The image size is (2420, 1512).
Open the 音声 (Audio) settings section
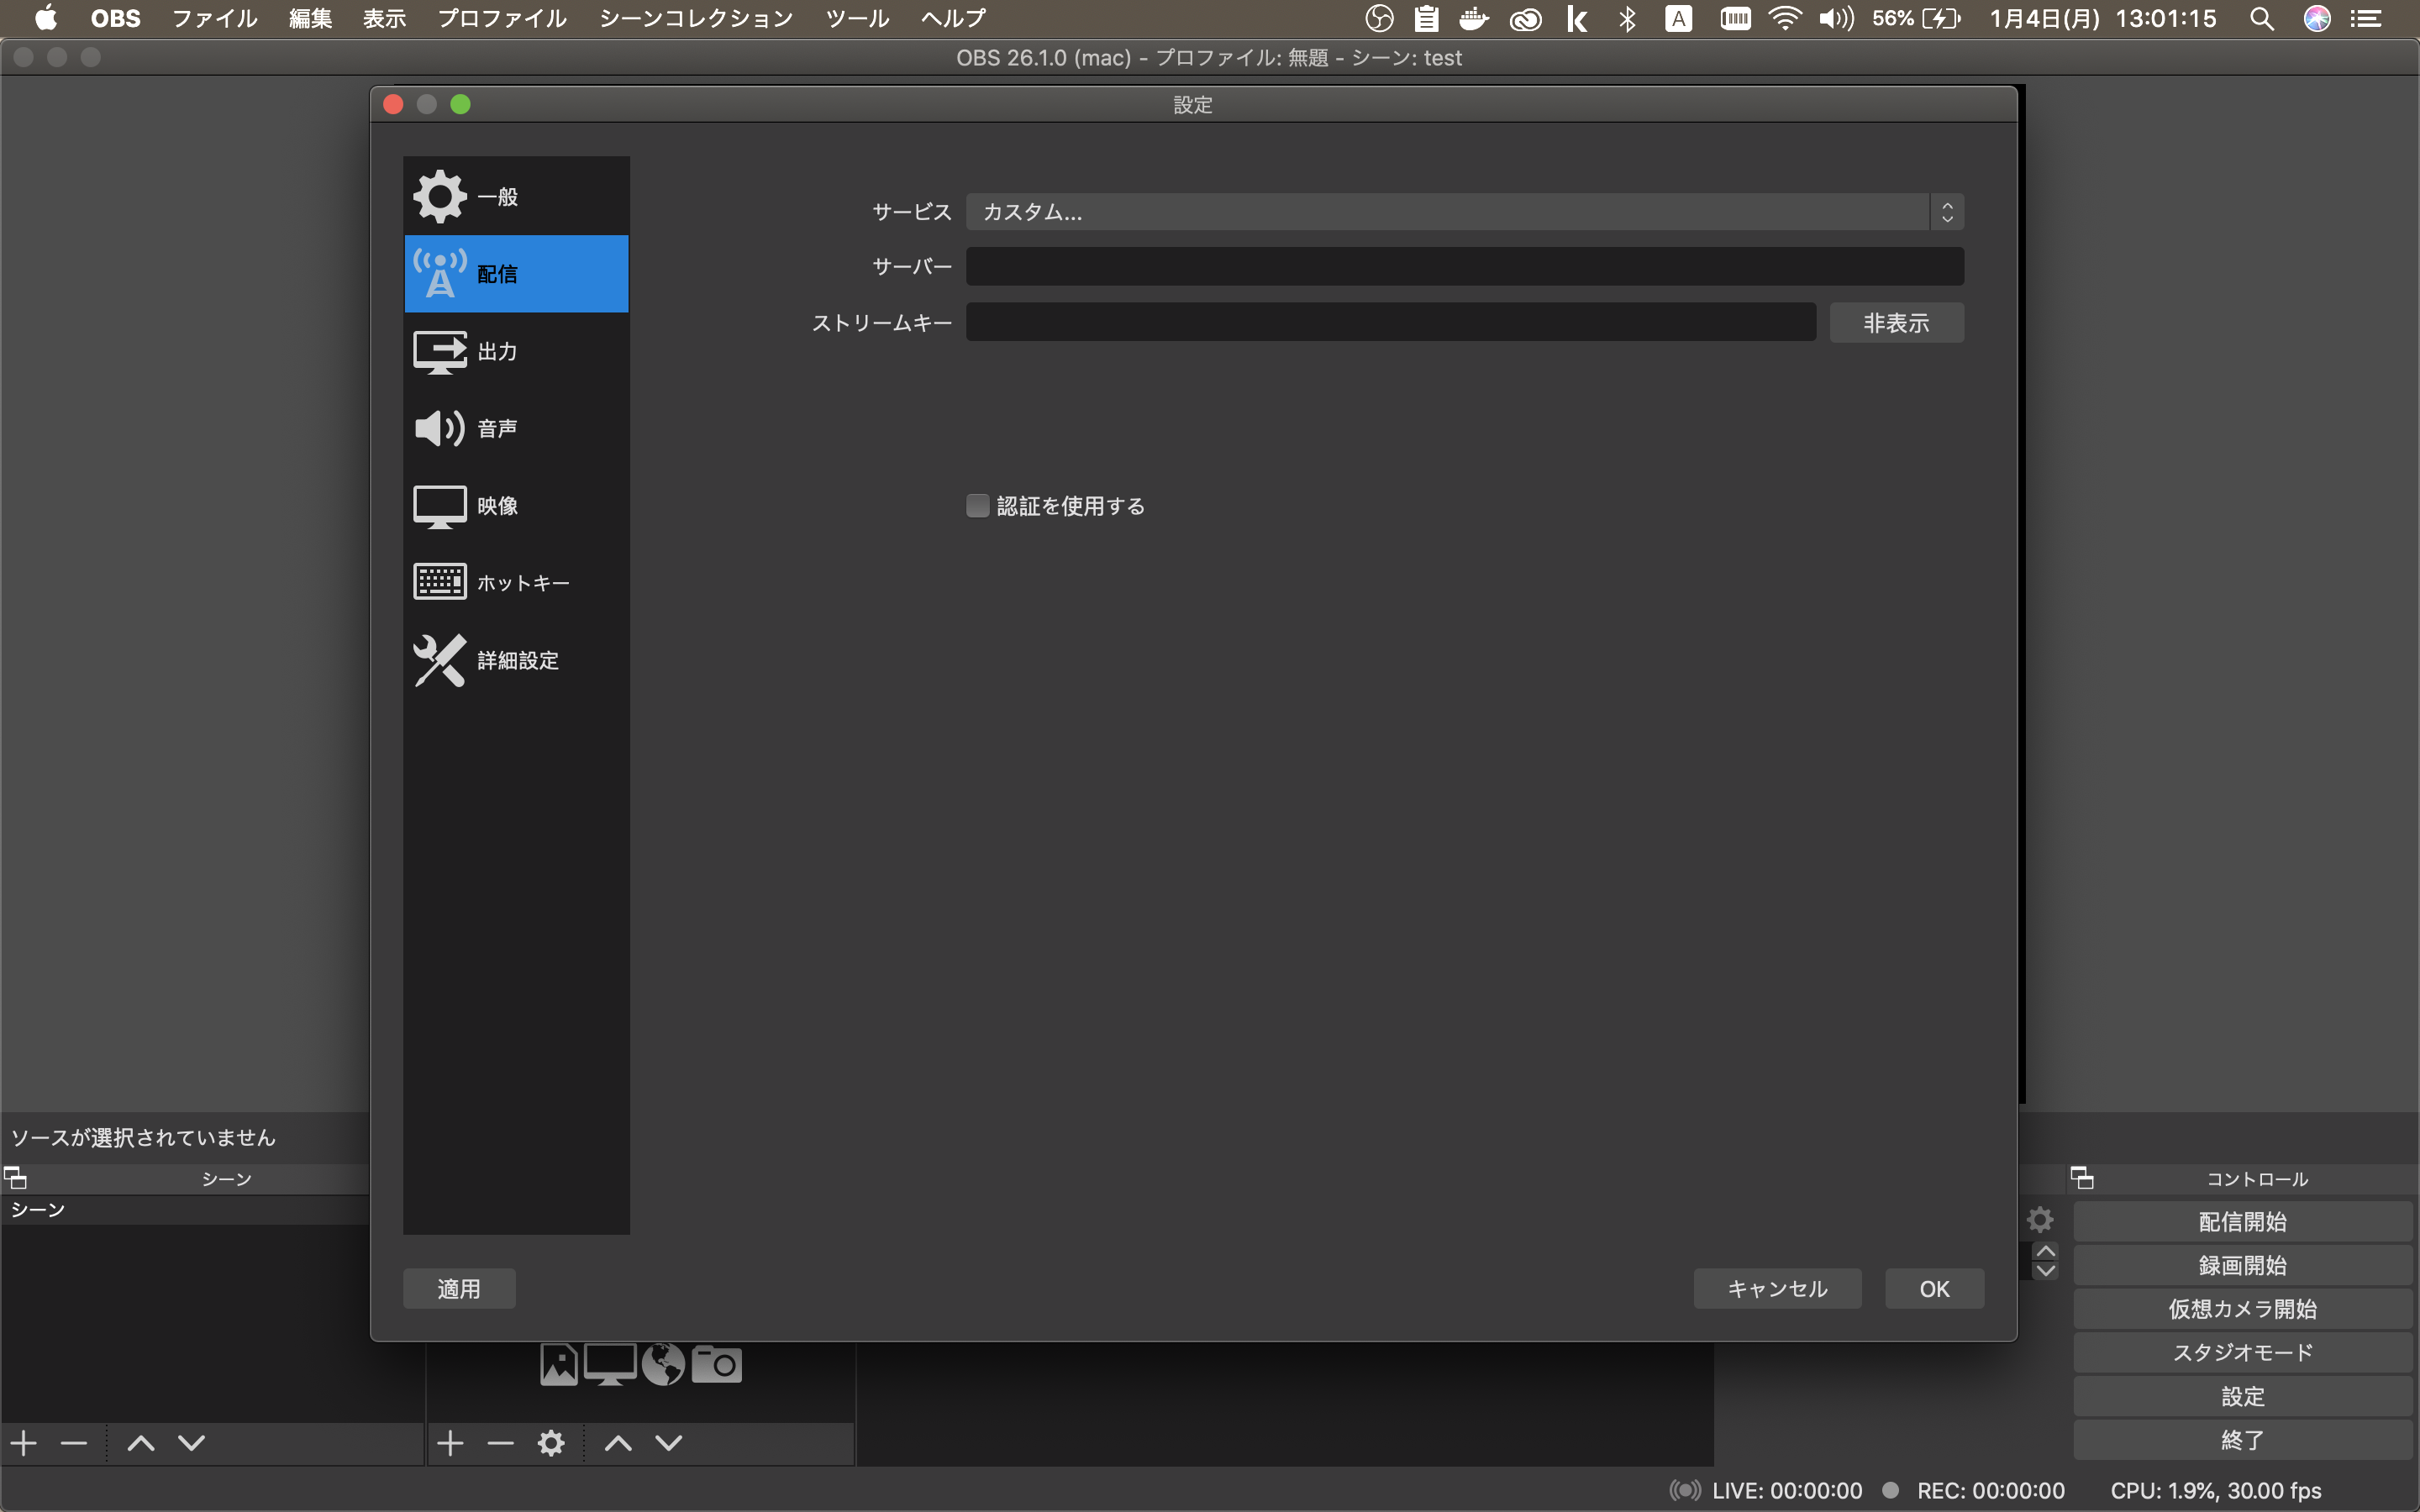(516, 428)
